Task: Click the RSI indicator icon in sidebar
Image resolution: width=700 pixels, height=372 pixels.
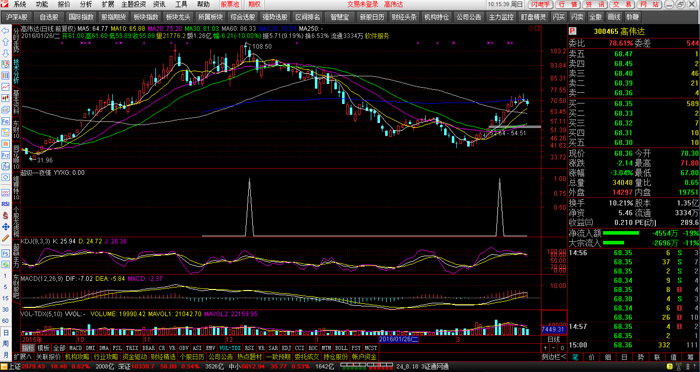Action: (6, 204)
